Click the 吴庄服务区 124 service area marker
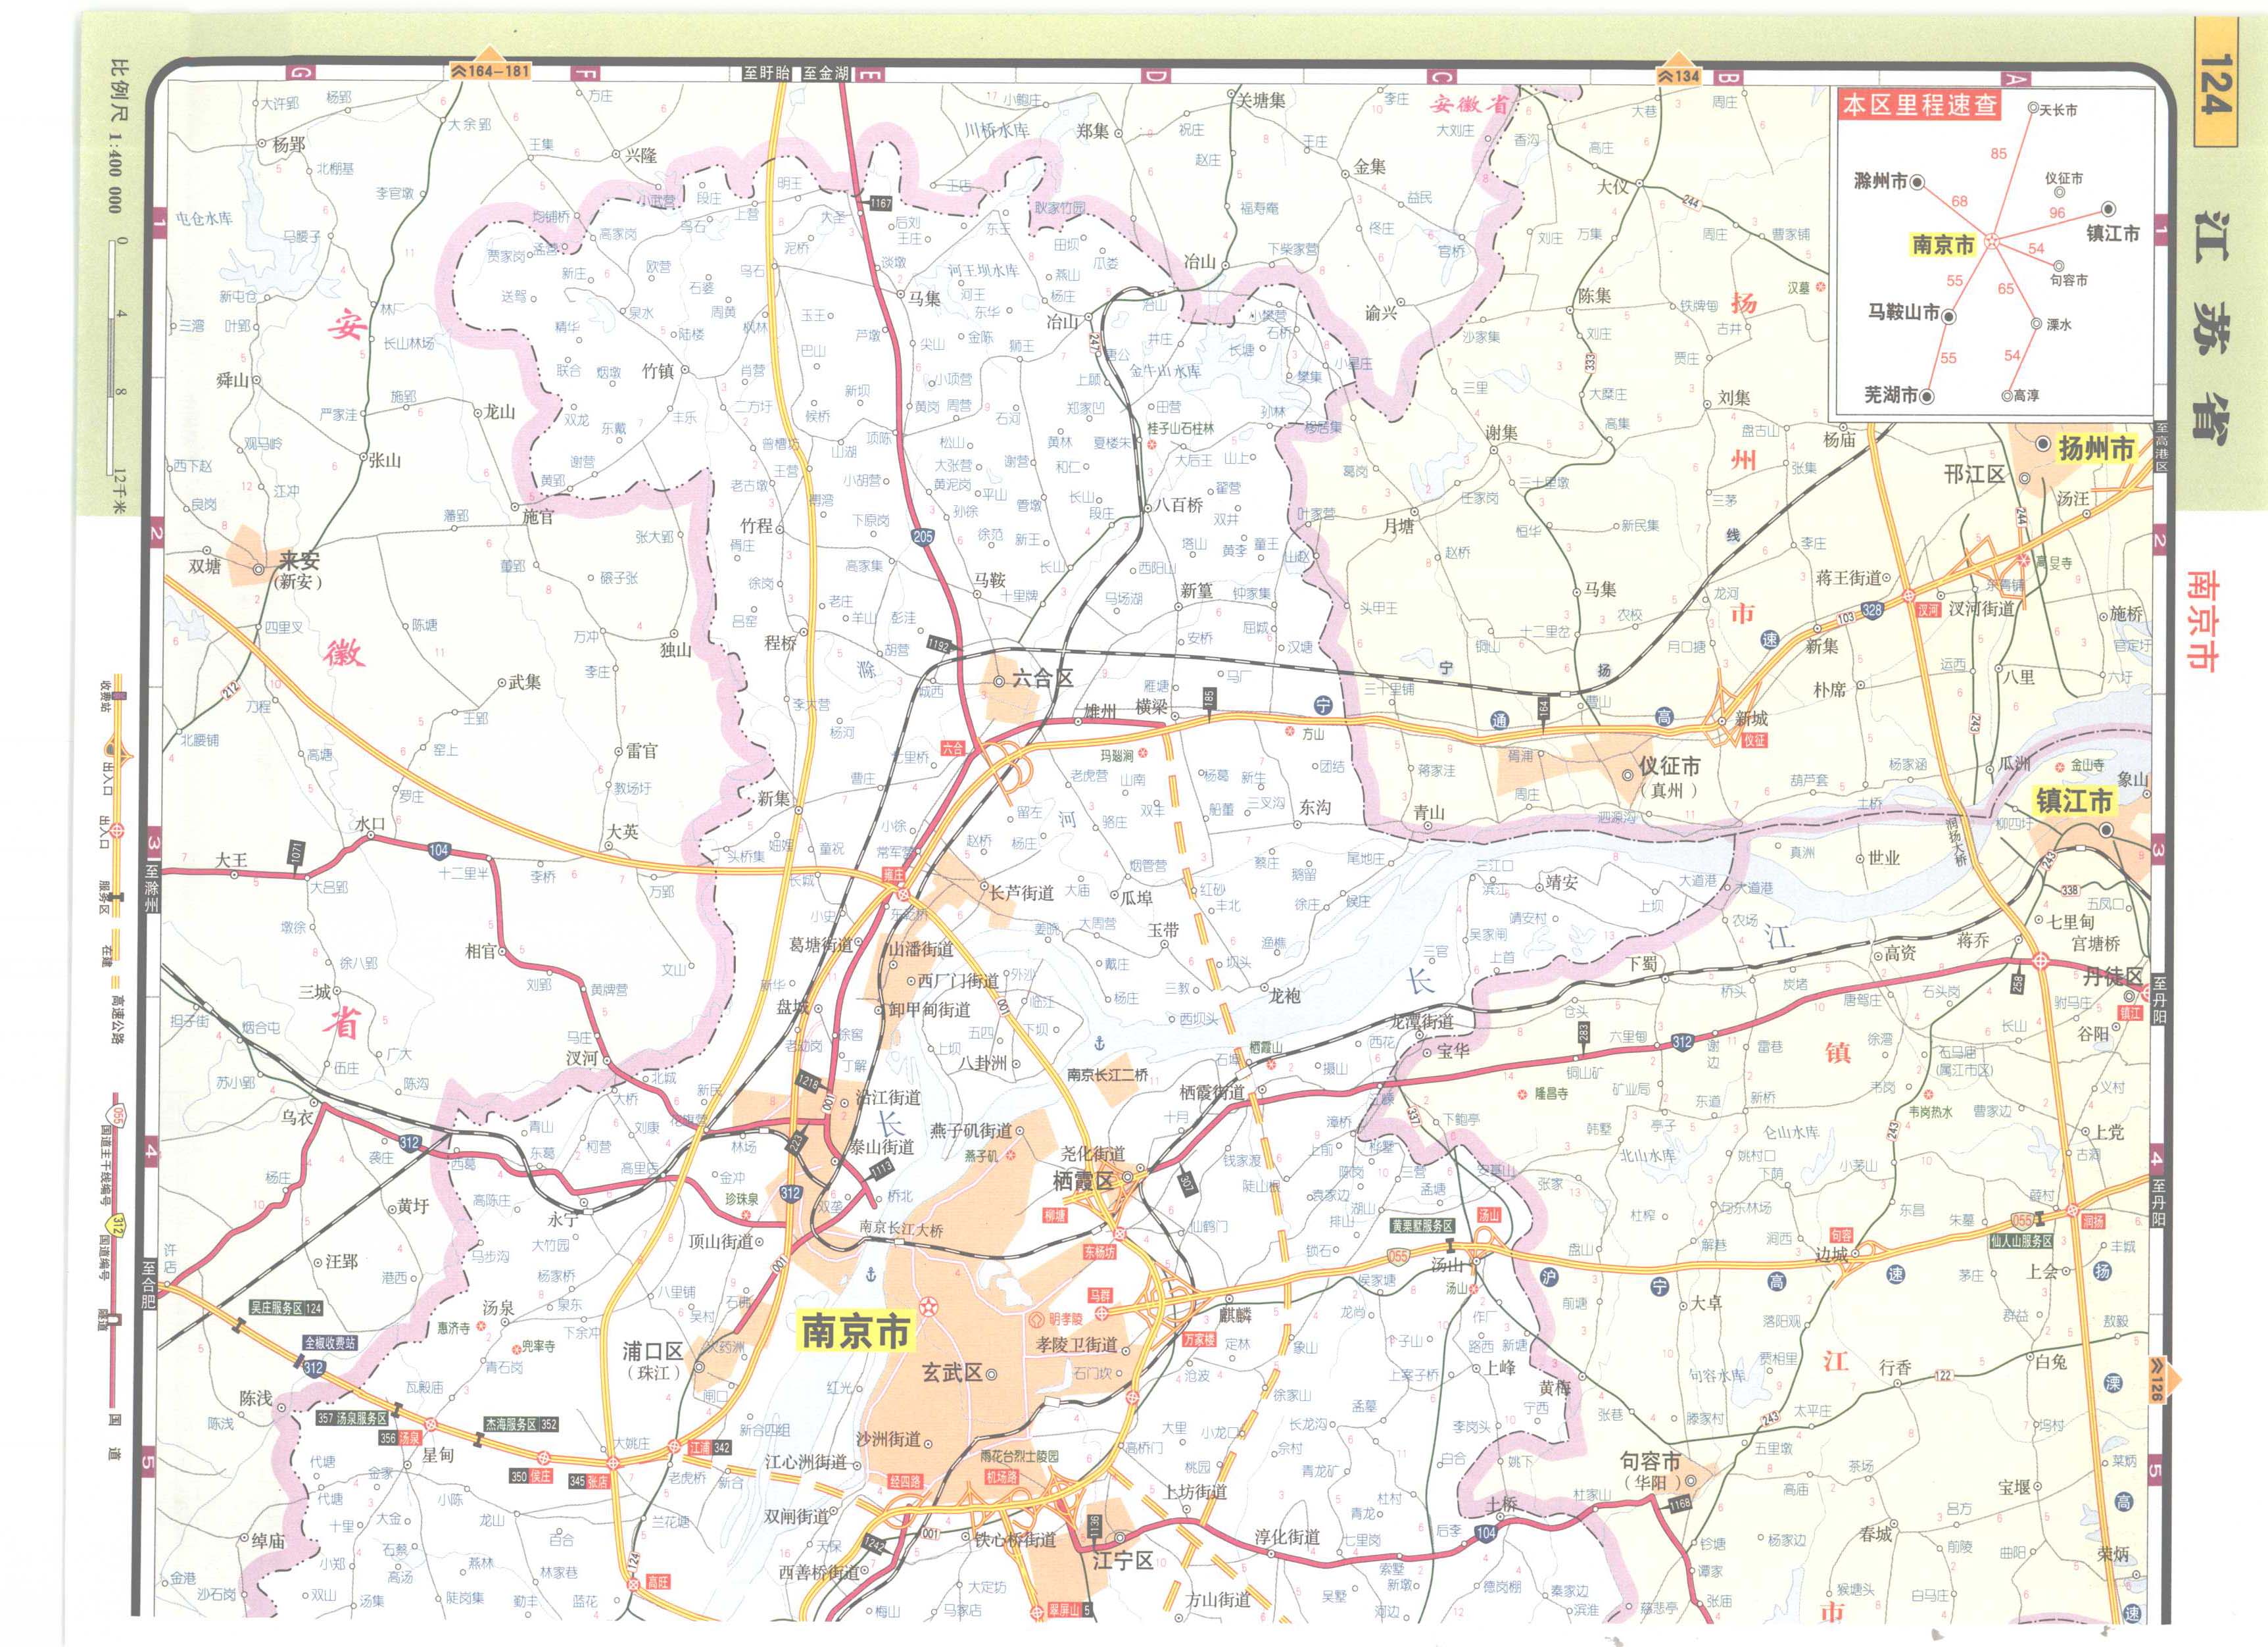This screenshot has height=1647, width=2268. pyautogui.click(x=286, y=1308)
